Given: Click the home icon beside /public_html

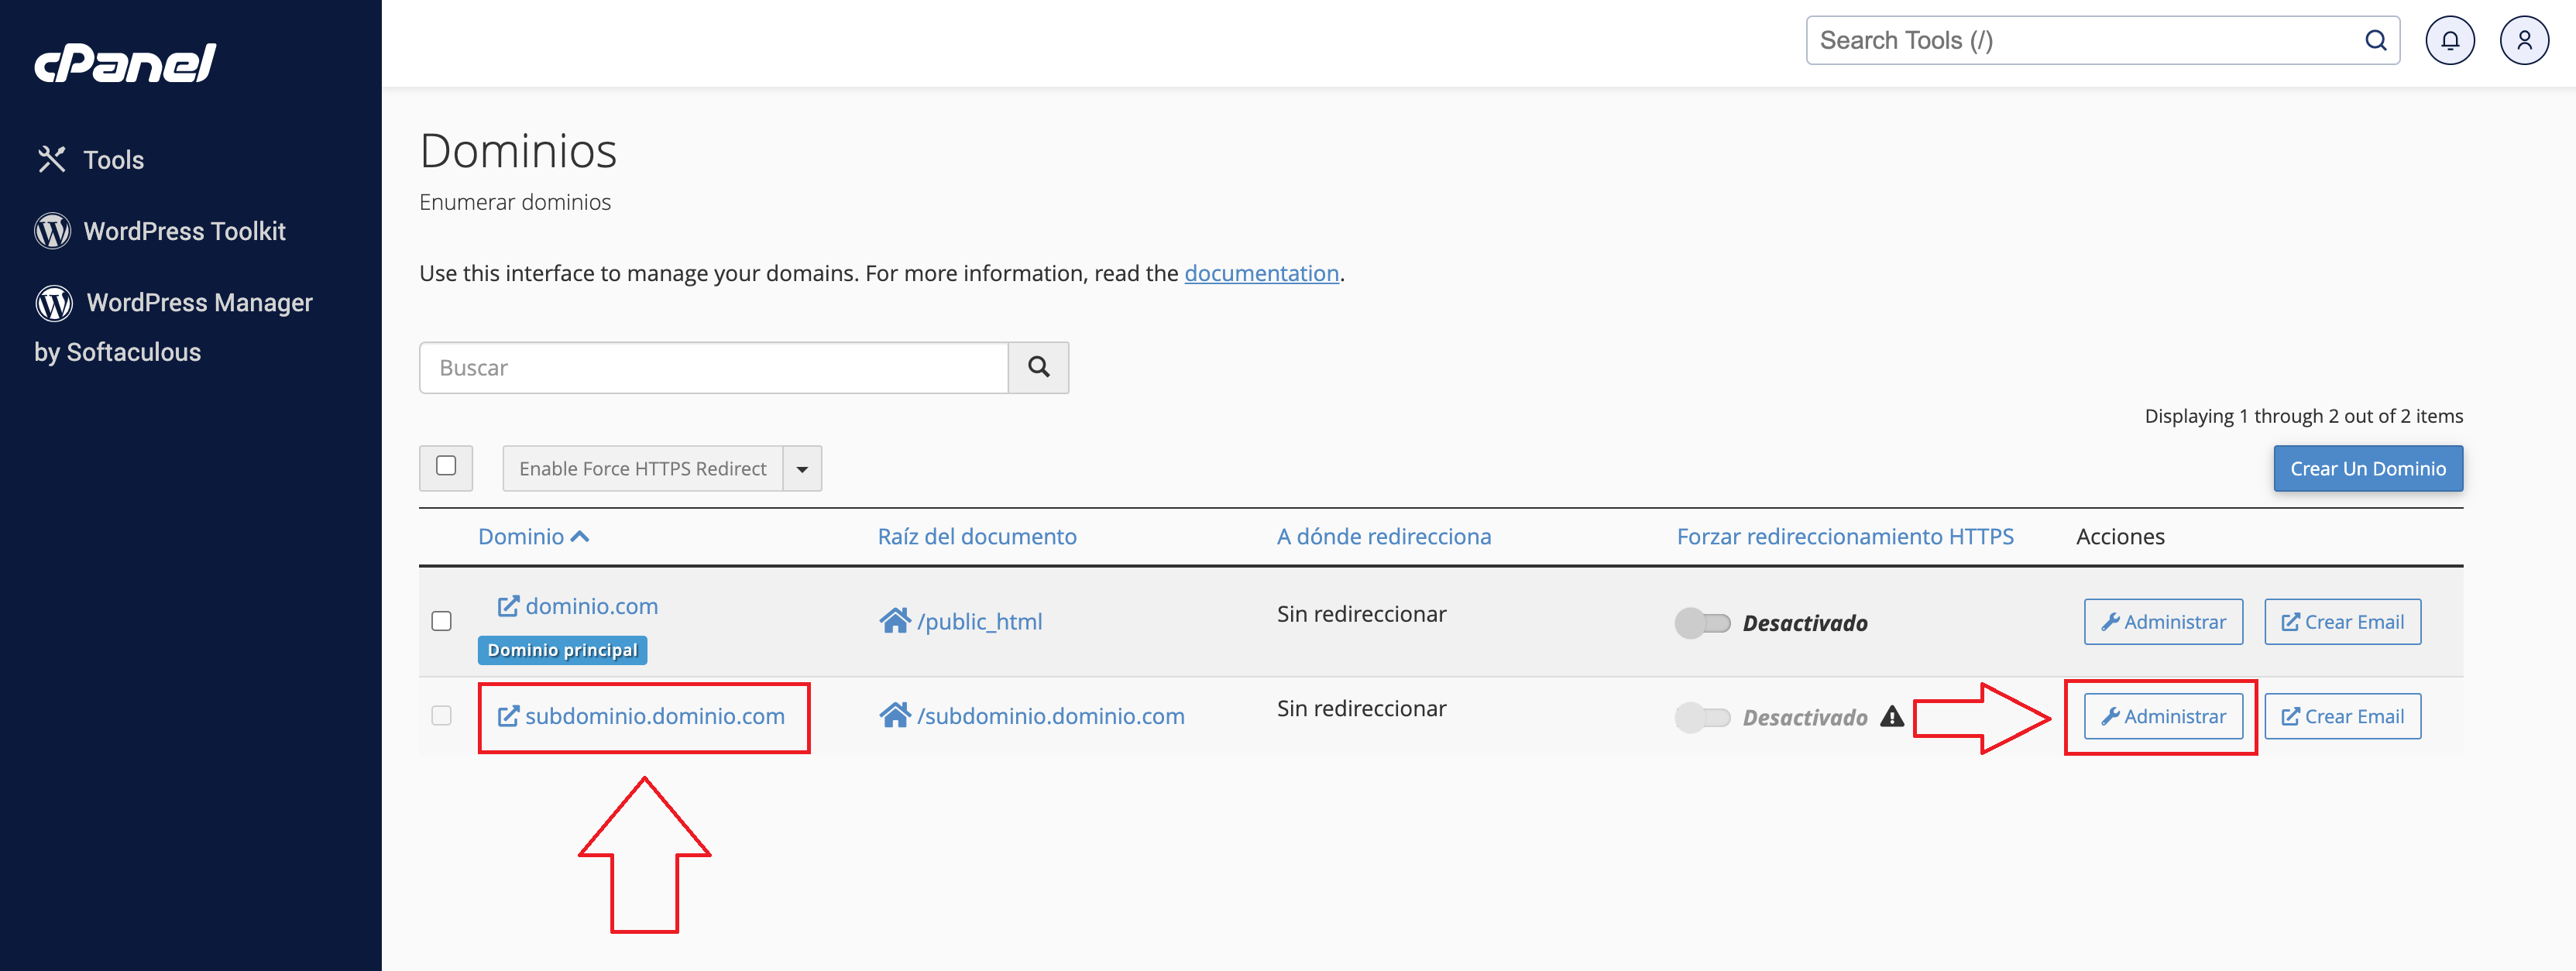Looking at the screenshot, I should click(x=894, y=621).
